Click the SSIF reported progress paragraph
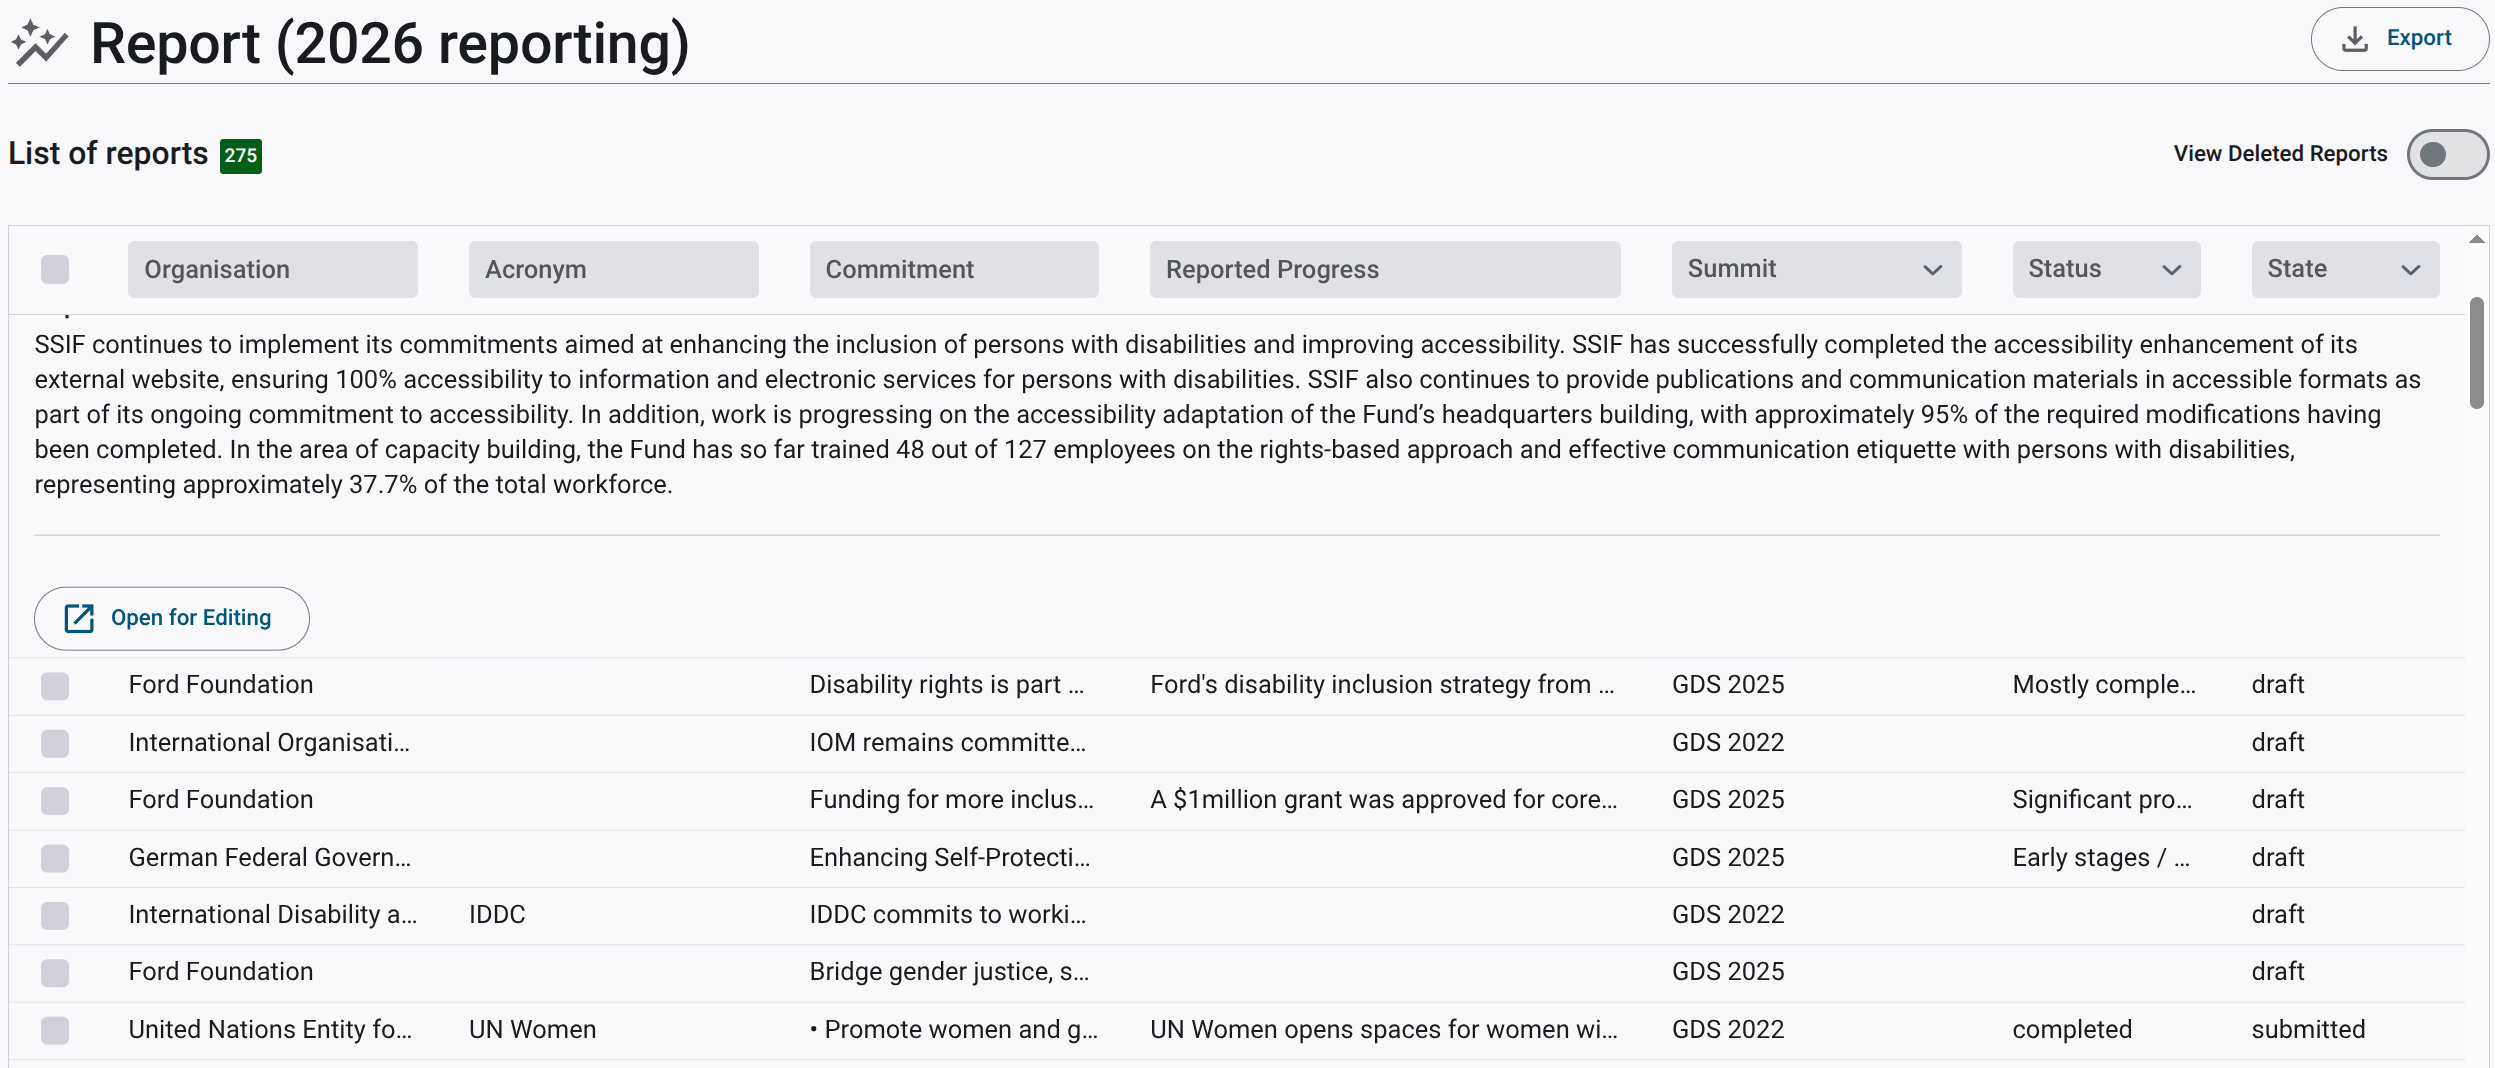This screenshot has height=1068, width=2495. tap(1227, 414)
